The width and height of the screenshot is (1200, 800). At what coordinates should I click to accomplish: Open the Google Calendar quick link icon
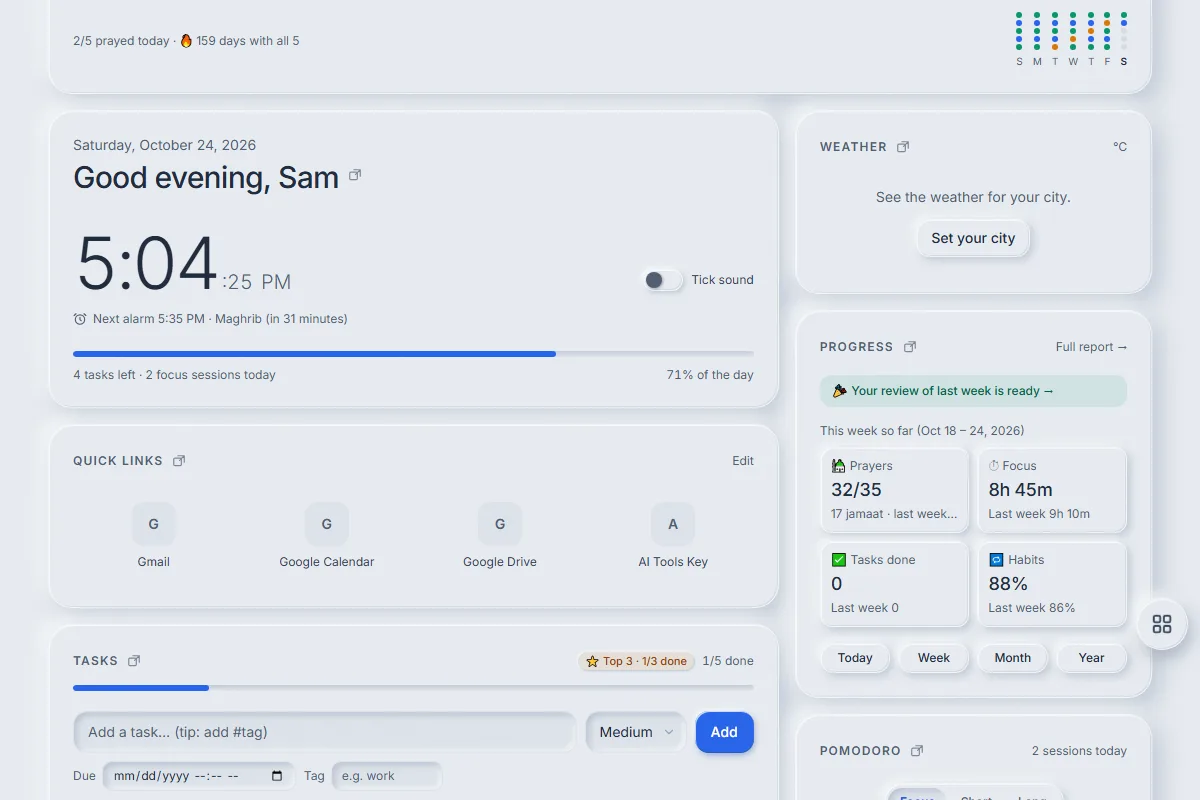pyautogui.click(x=327, y=524)
